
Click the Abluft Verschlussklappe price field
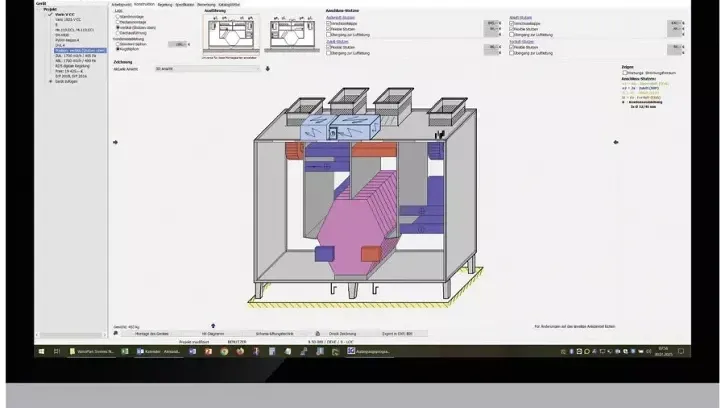point(675,23)
